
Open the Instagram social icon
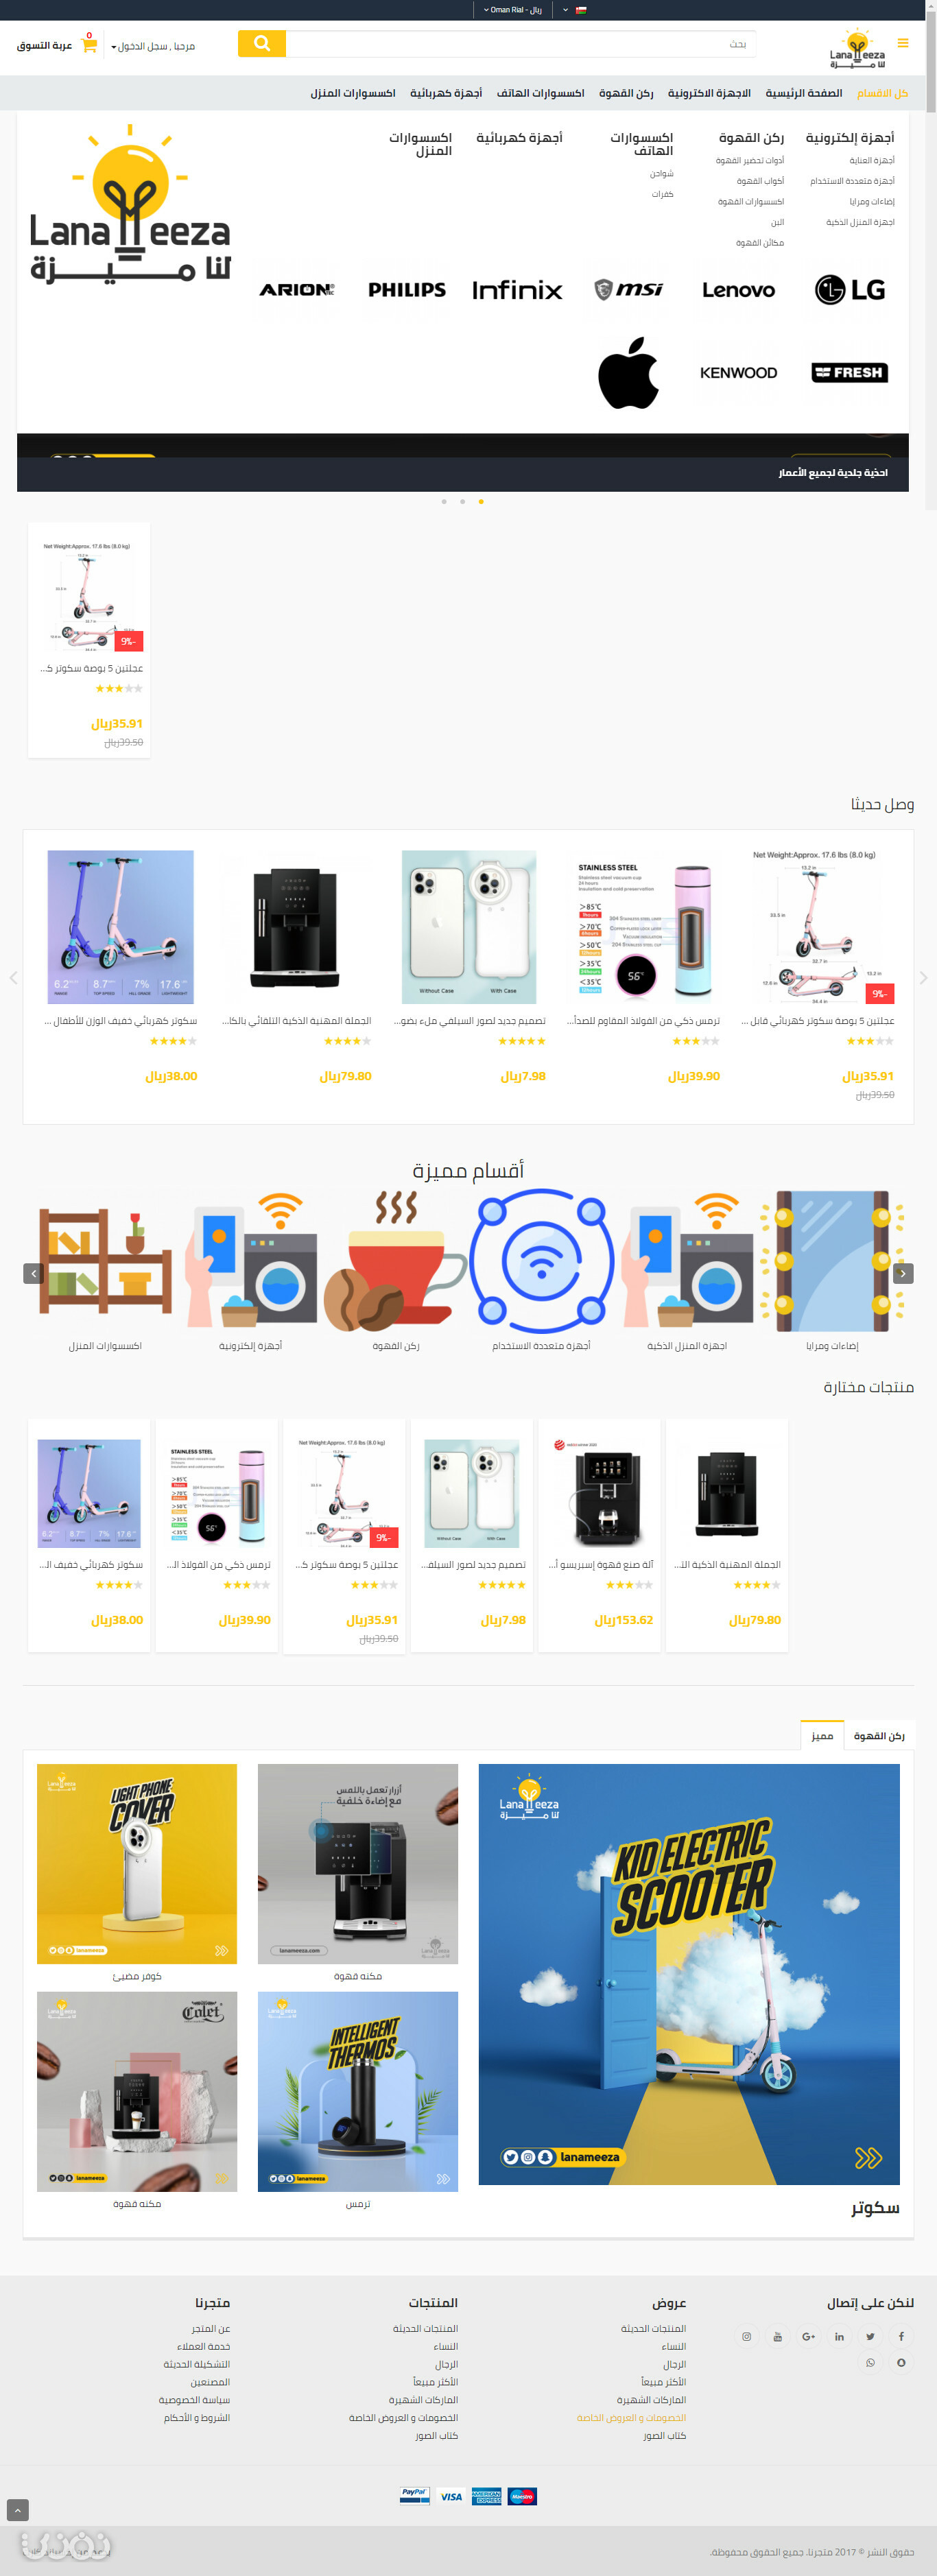click(x=746, y=2336)
